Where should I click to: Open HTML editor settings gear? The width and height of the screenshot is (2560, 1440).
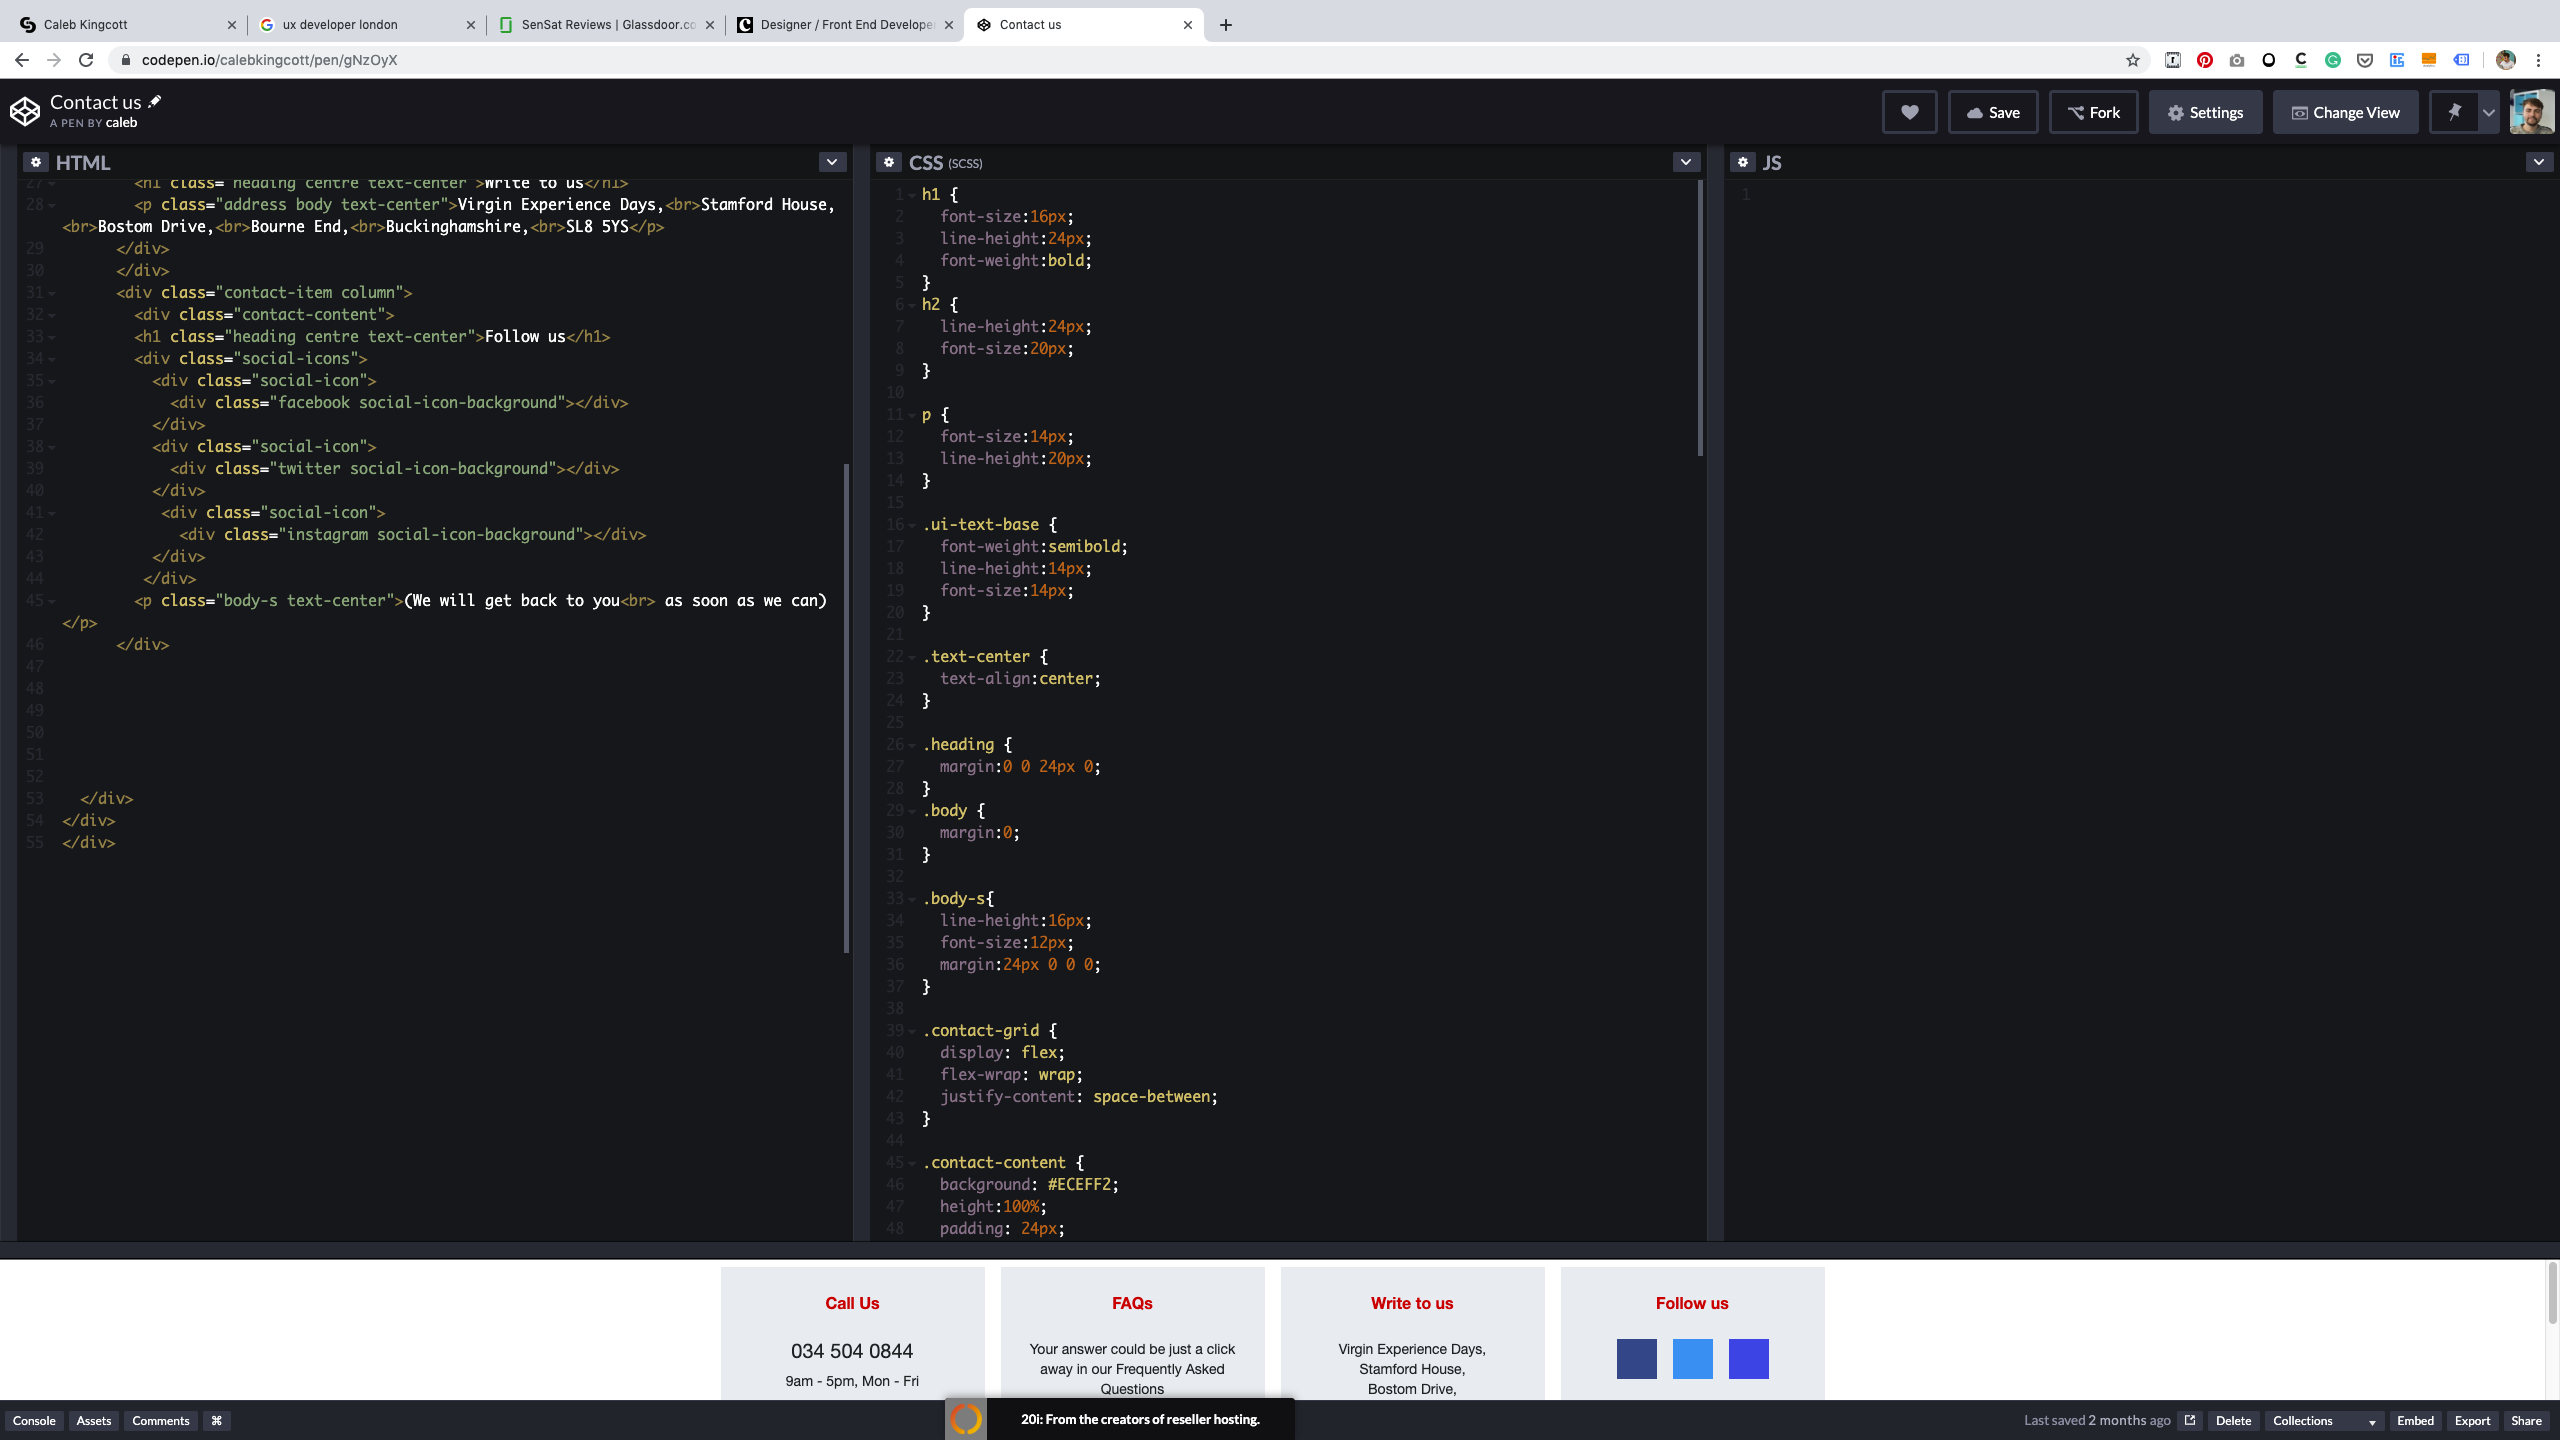pos(36,162)
